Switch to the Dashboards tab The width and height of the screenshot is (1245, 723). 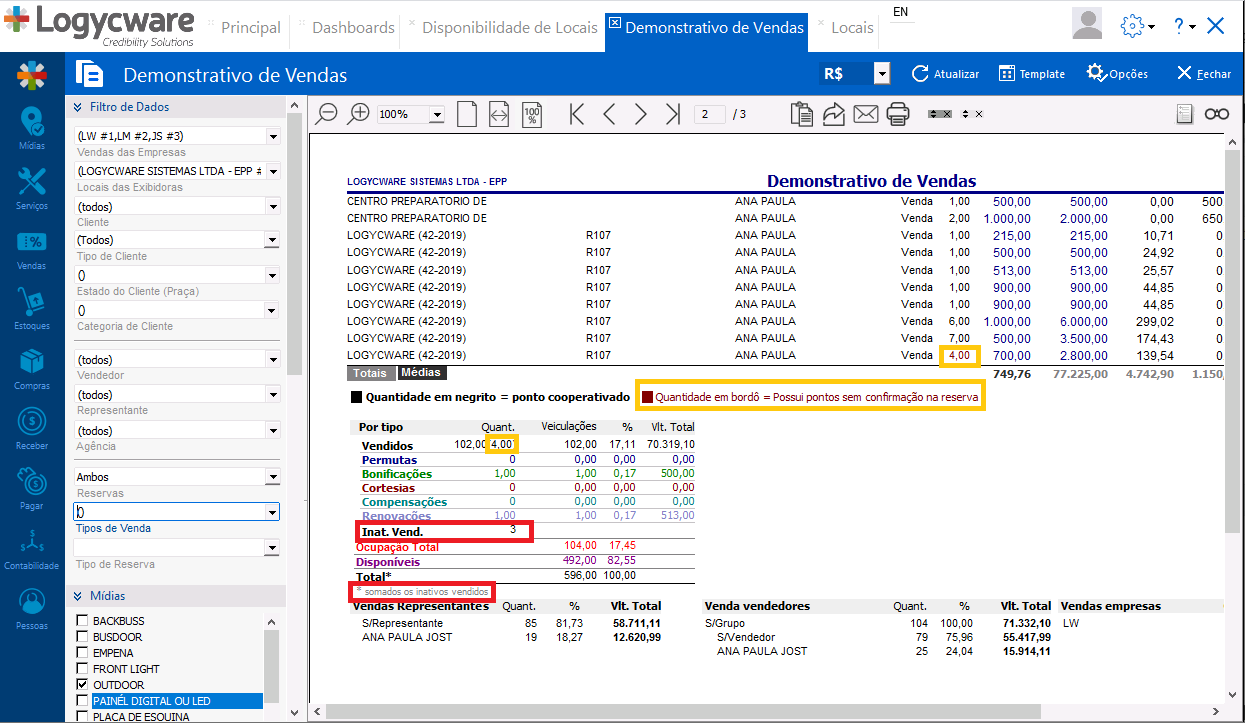353,27
